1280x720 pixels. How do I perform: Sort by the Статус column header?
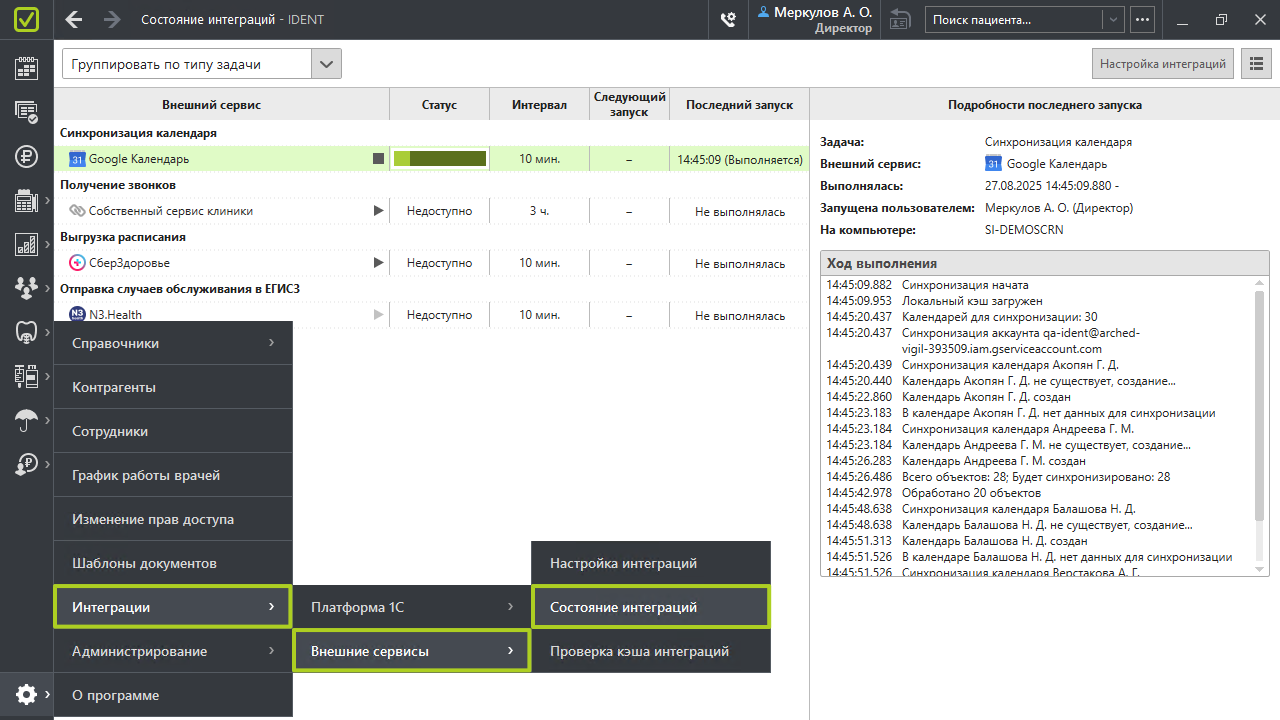[x=439, y=105]
